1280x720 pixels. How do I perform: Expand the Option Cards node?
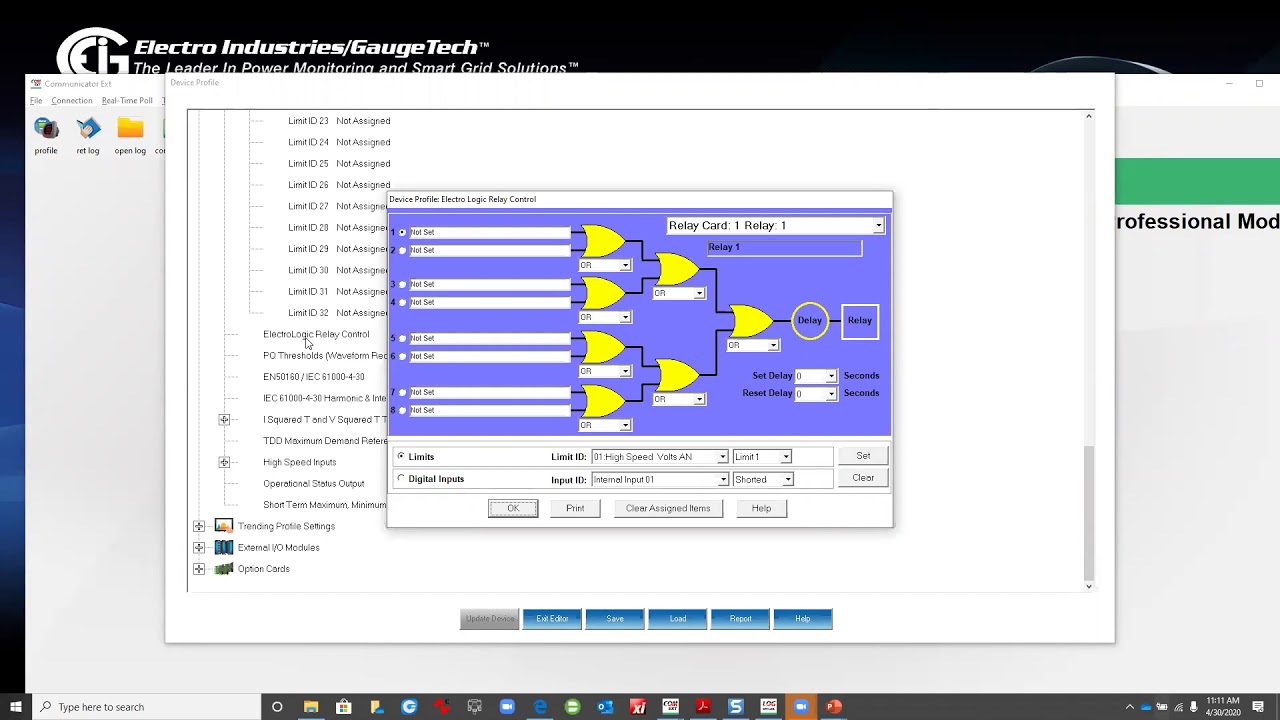(x=199, y=569)
